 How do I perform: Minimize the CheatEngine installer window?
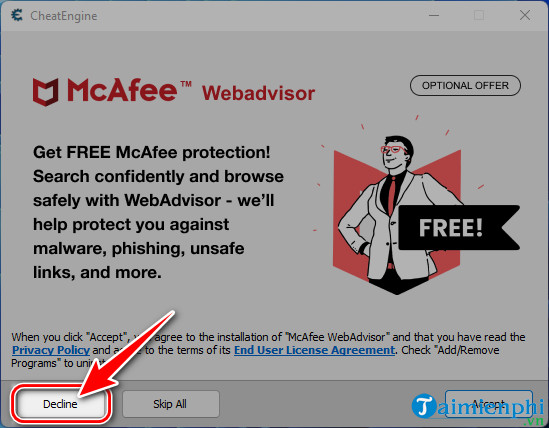click(434, 15)
